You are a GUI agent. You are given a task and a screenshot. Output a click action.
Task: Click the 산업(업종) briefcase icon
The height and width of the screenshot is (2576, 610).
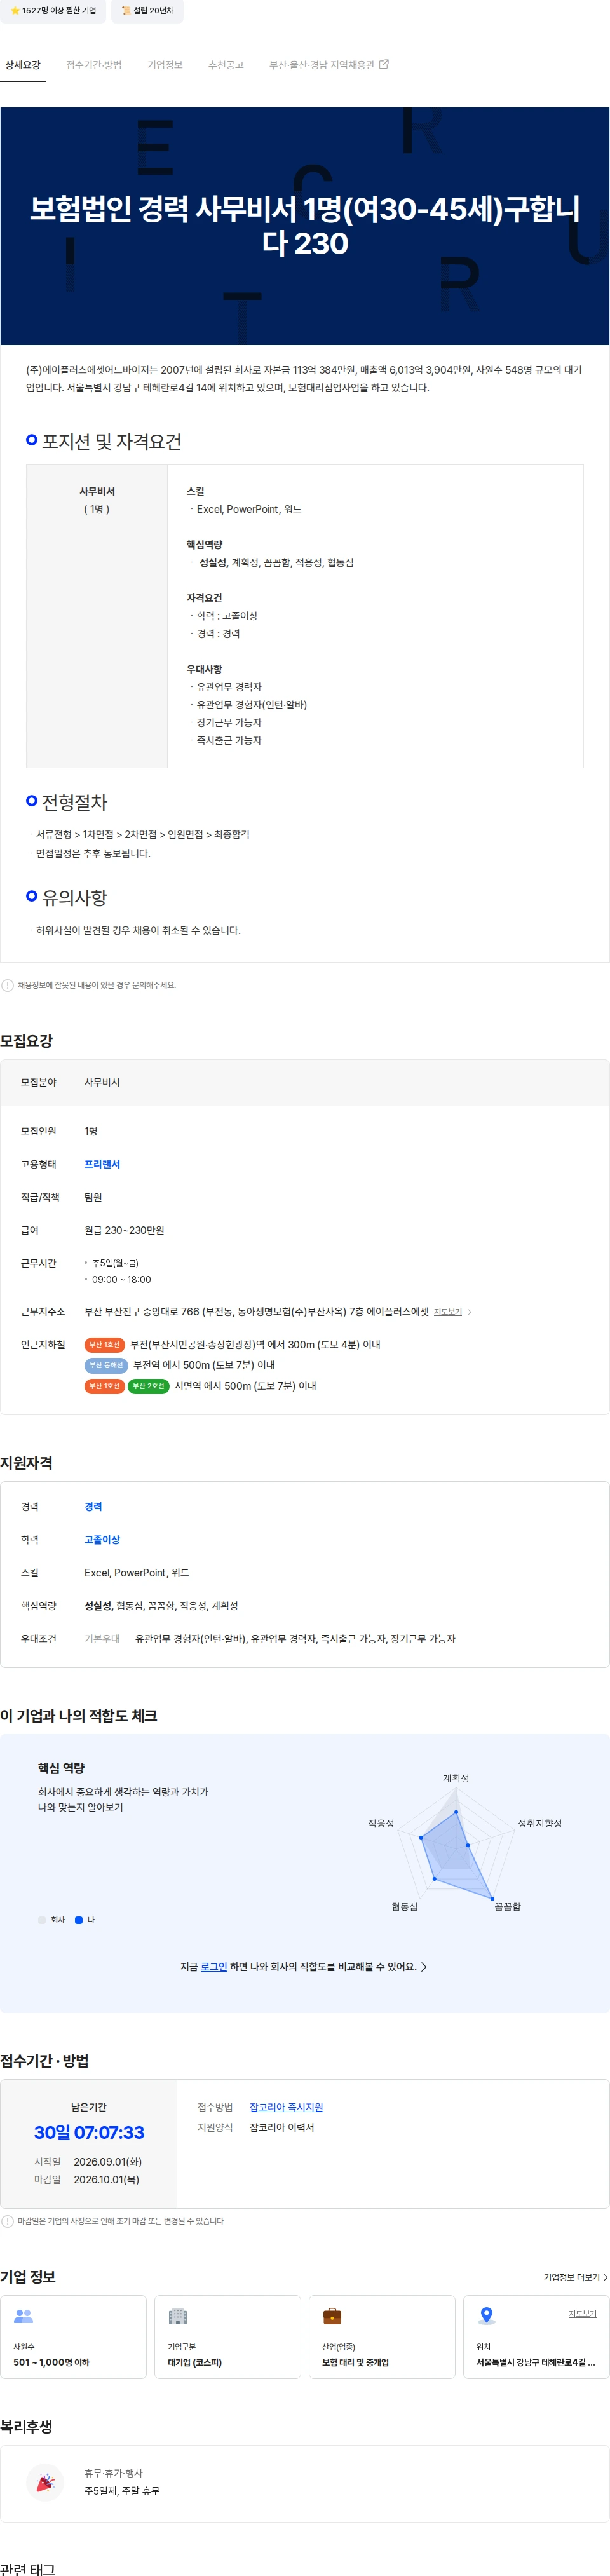point(332,2315)
